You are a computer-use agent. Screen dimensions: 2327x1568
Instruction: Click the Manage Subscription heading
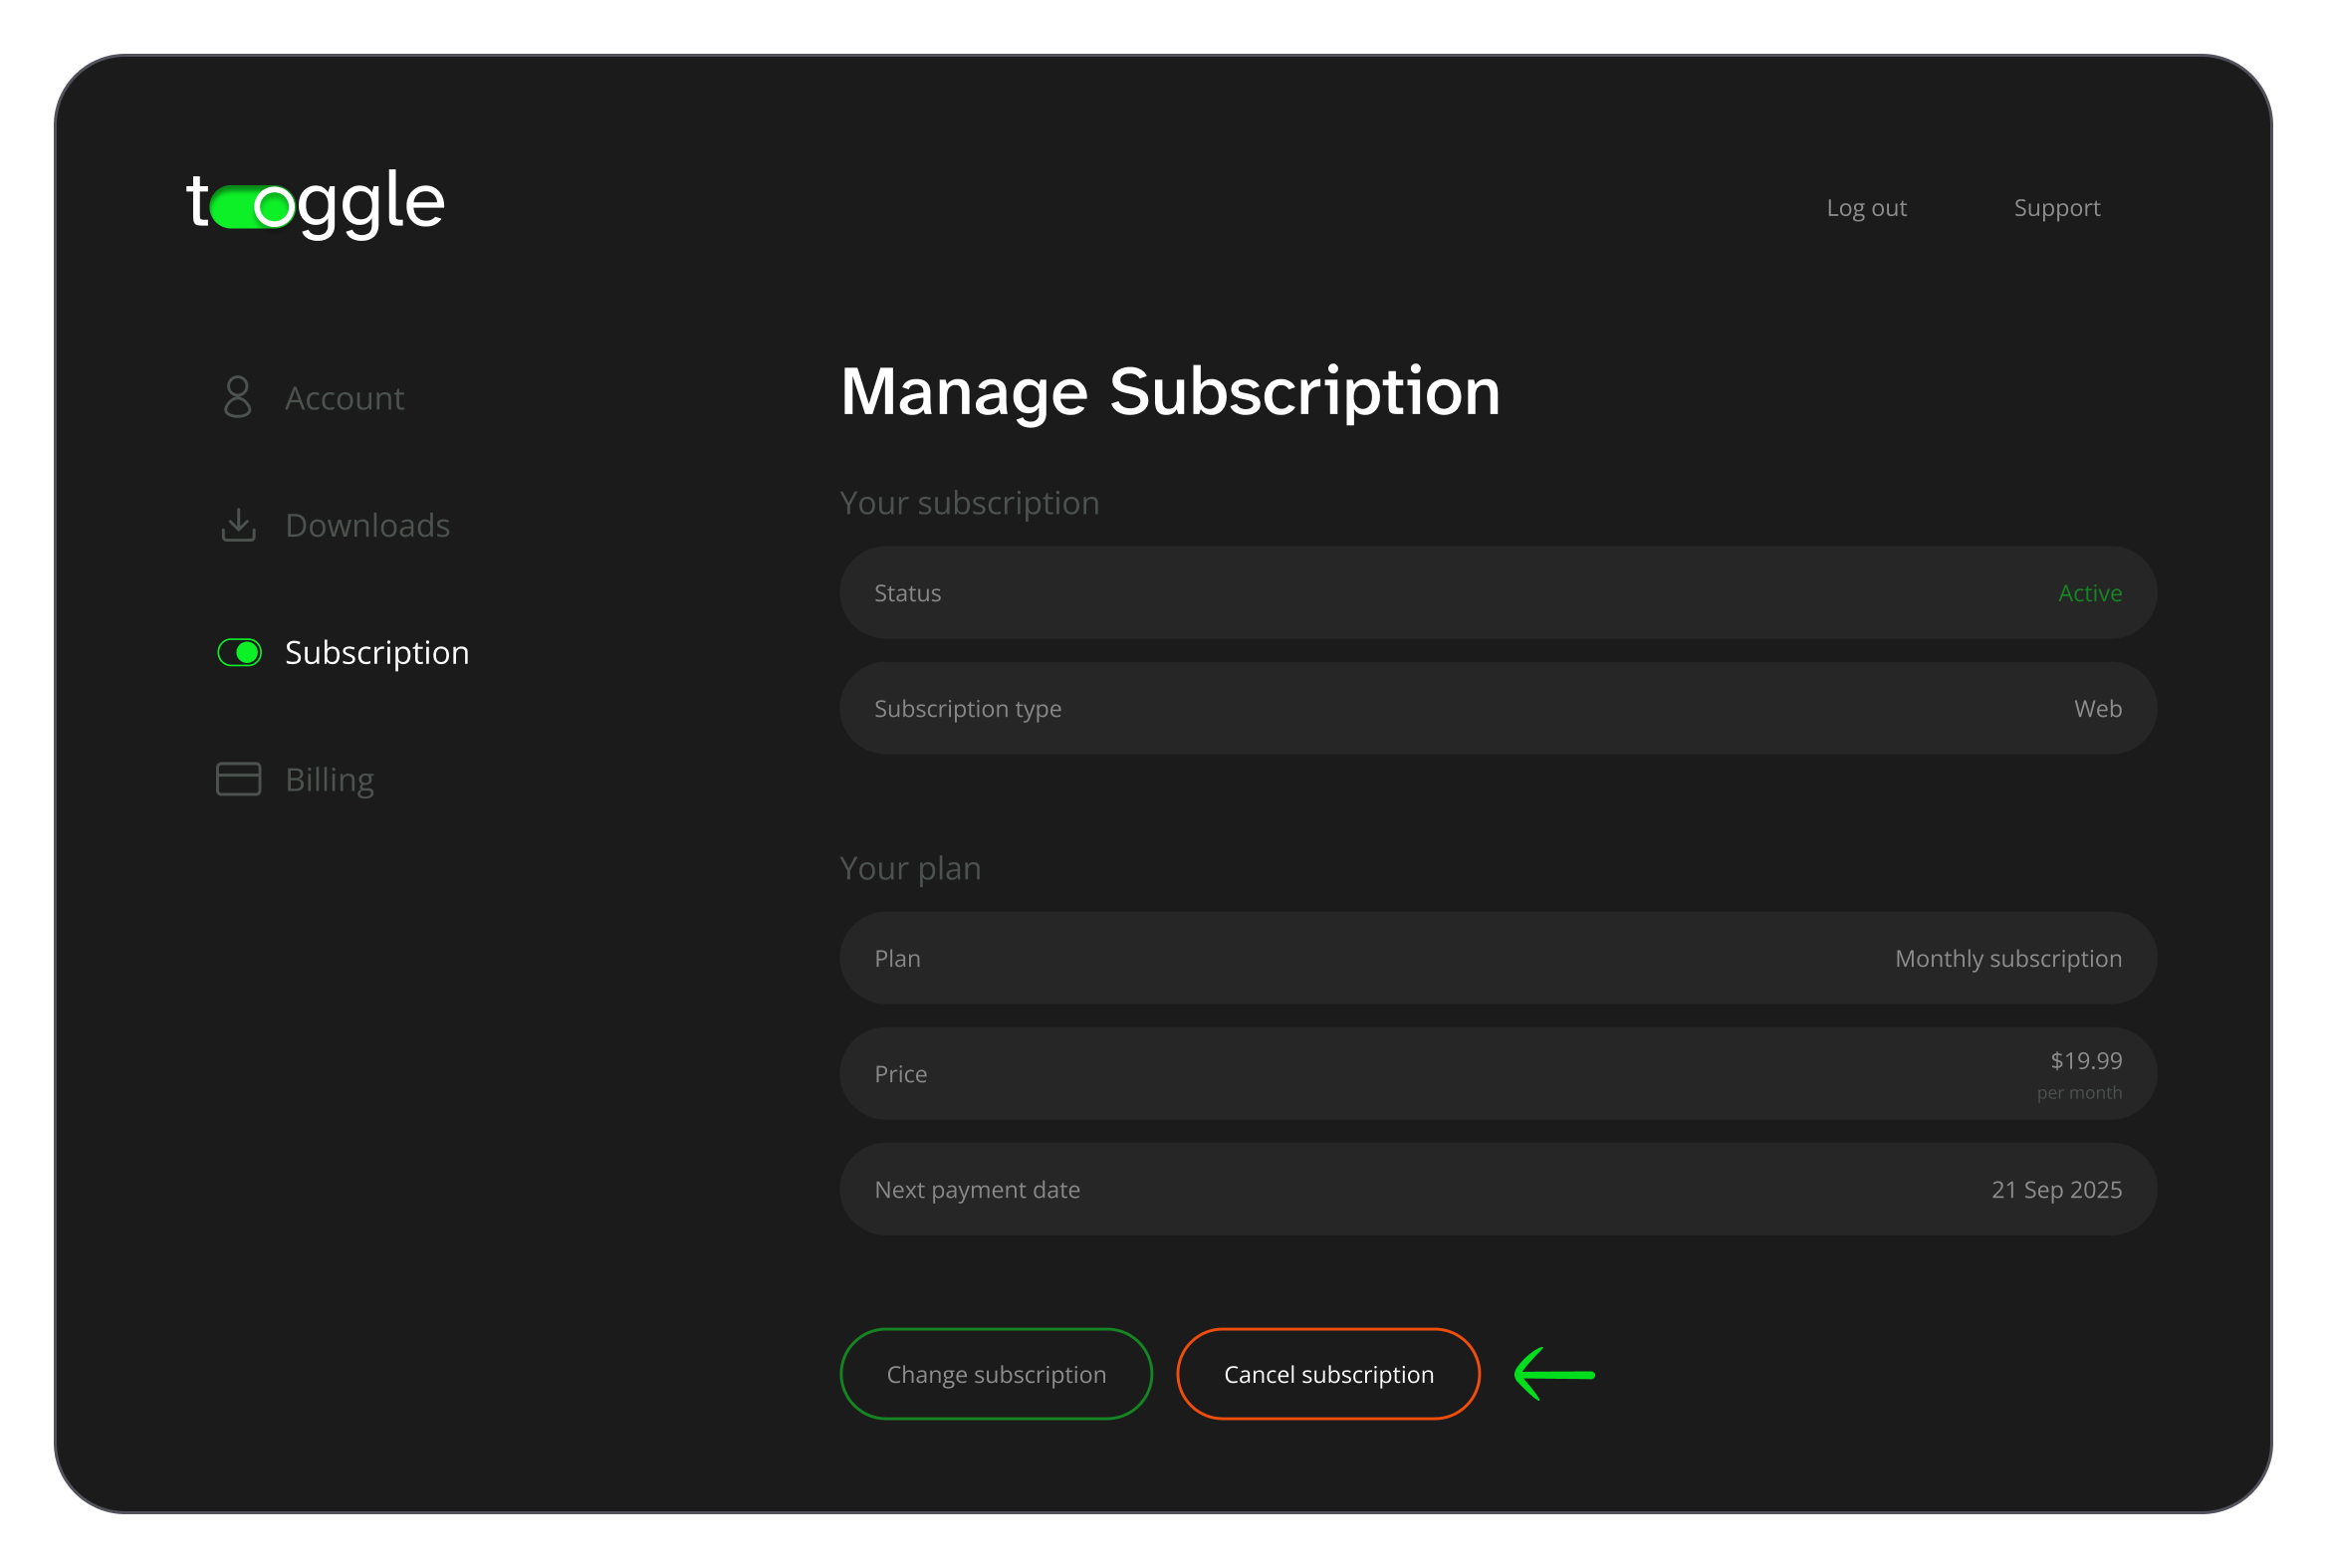click(1170, 392)
